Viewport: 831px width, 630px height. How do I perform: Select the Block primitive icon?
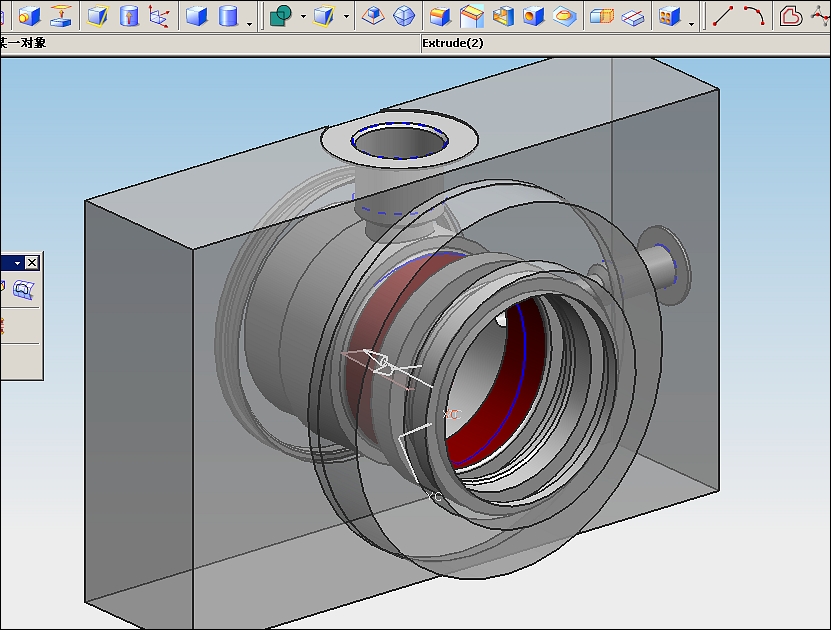tap(197, 15)
